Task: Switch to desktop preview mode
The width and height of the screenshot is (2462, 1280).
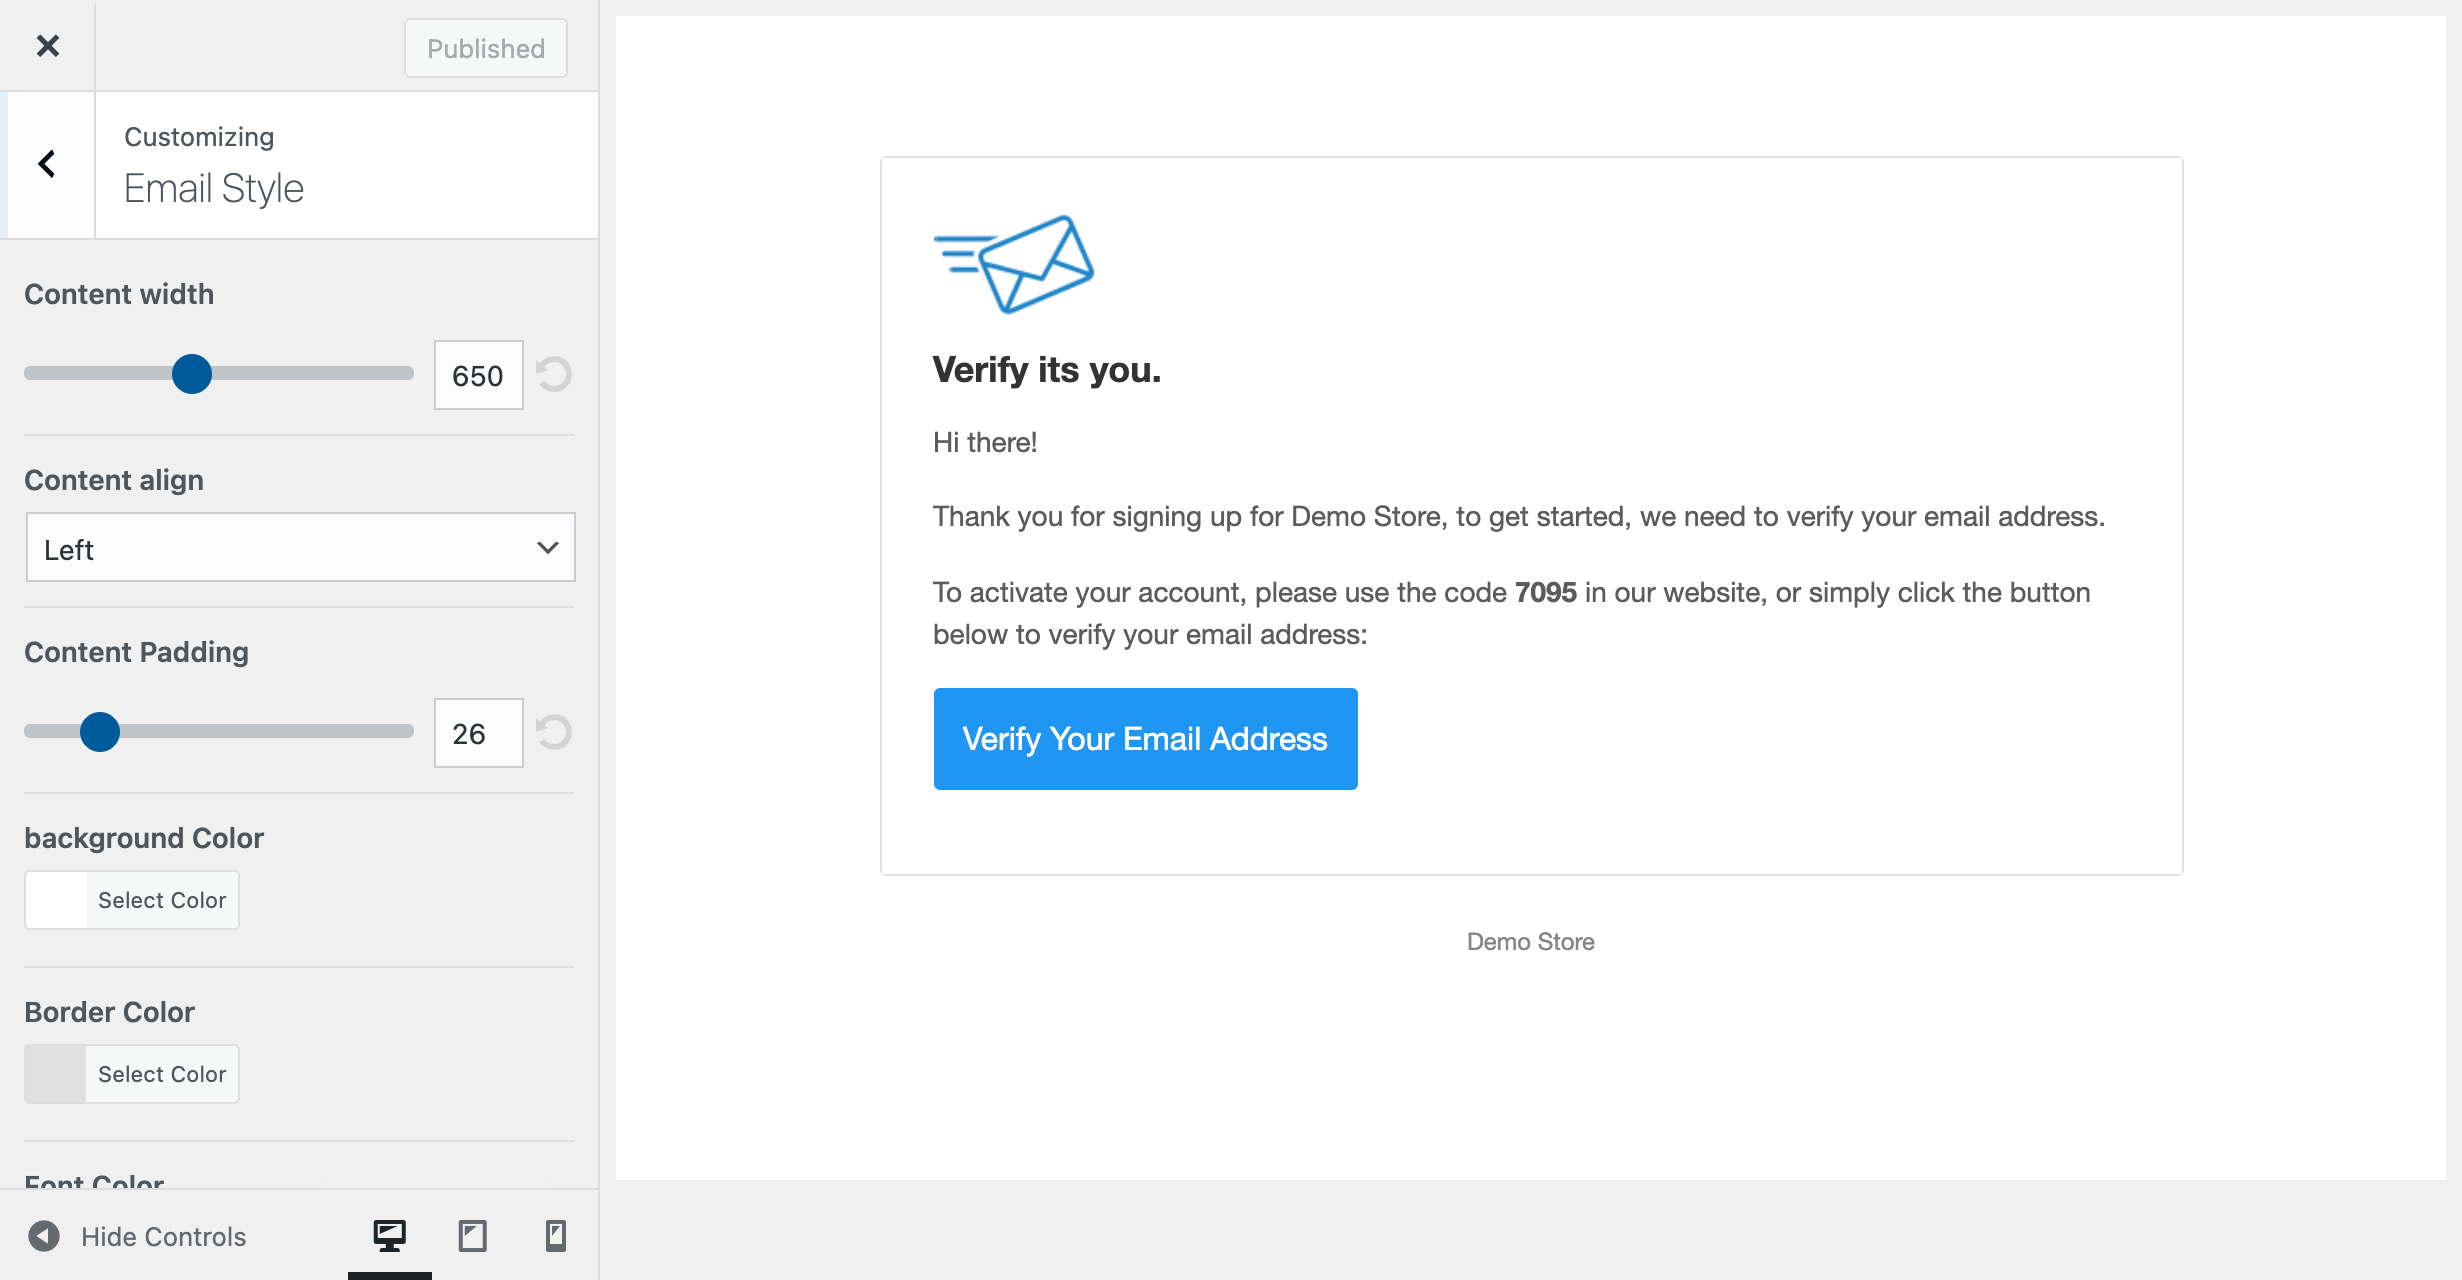Action: [x=390, y=1236]
